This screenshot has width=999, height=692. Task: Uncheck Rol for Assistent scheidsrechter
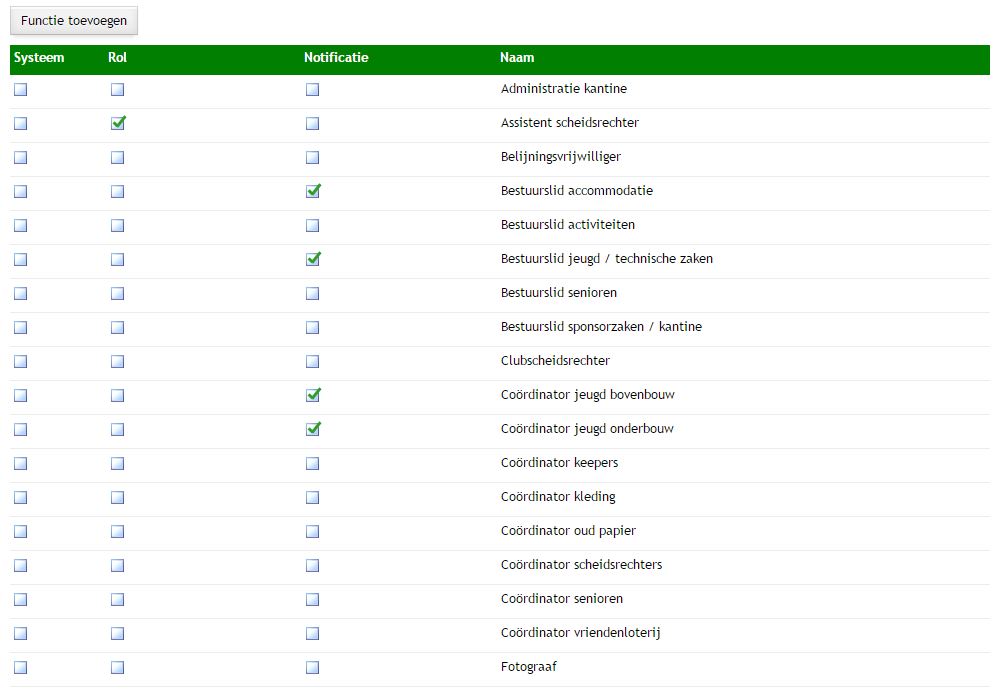pyautogui.click(x=118, y=123)
